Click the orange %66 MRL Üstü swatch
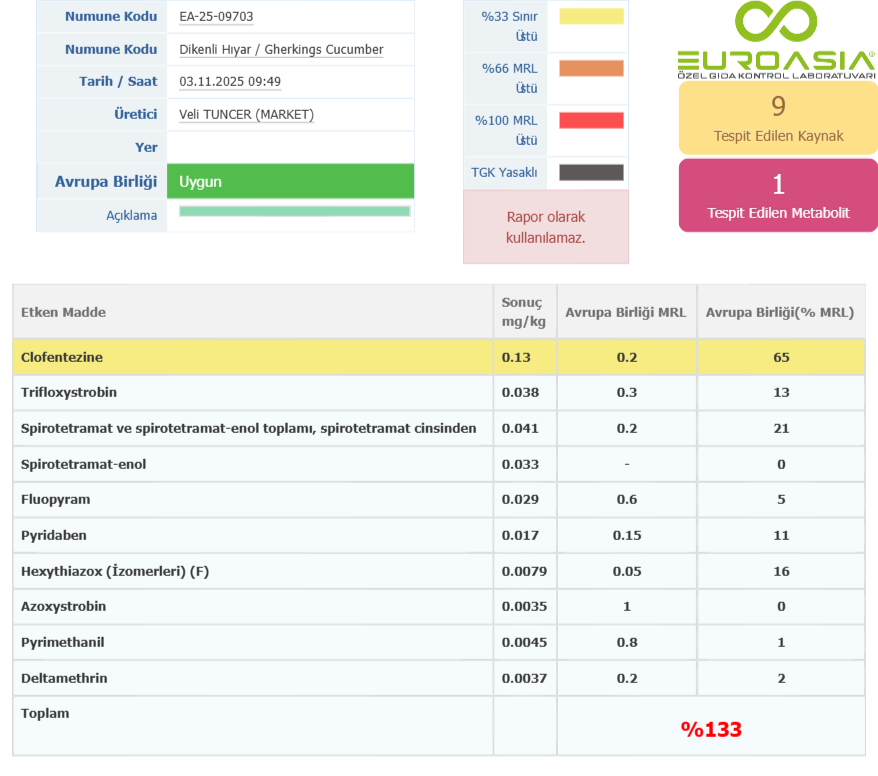 click(x=591, y=69)
